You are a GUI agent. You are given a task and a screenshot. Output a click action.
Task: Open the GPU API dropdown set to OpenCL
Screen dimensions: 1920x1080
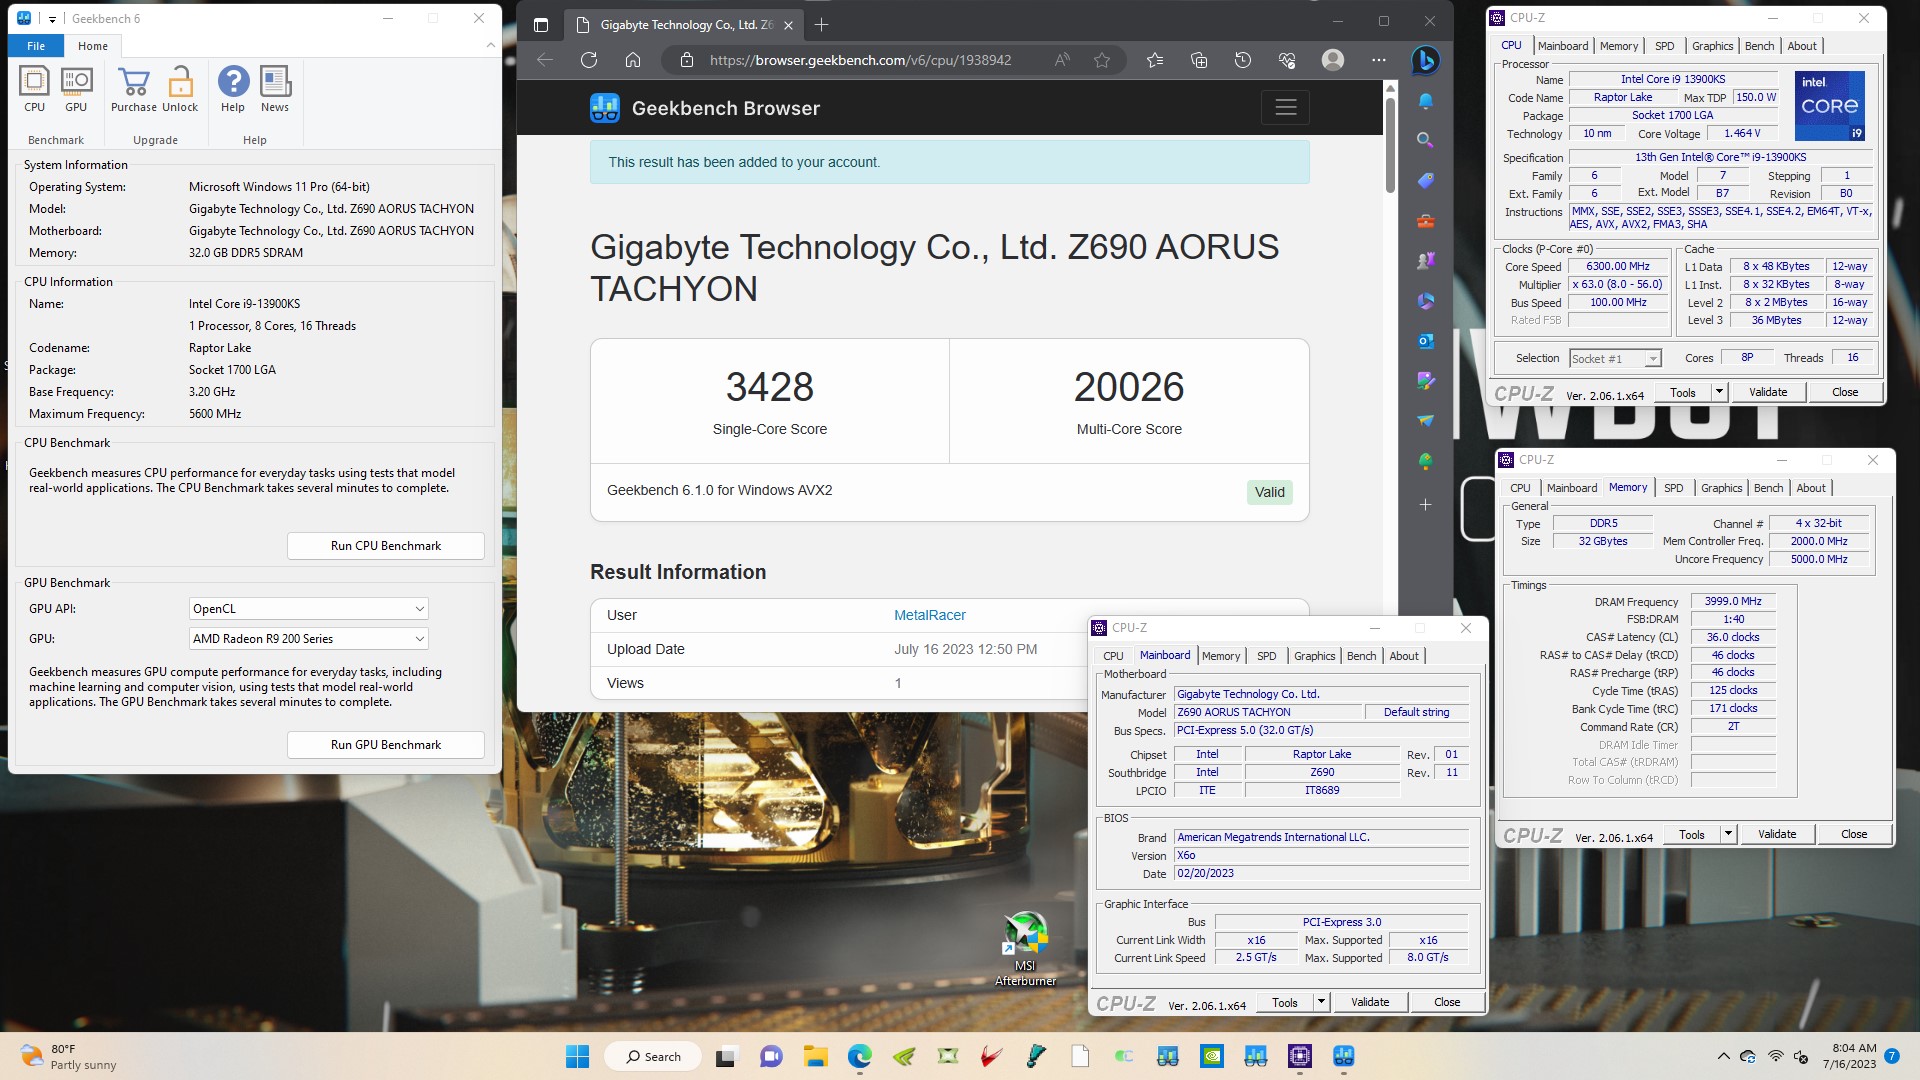coord(309,609)
